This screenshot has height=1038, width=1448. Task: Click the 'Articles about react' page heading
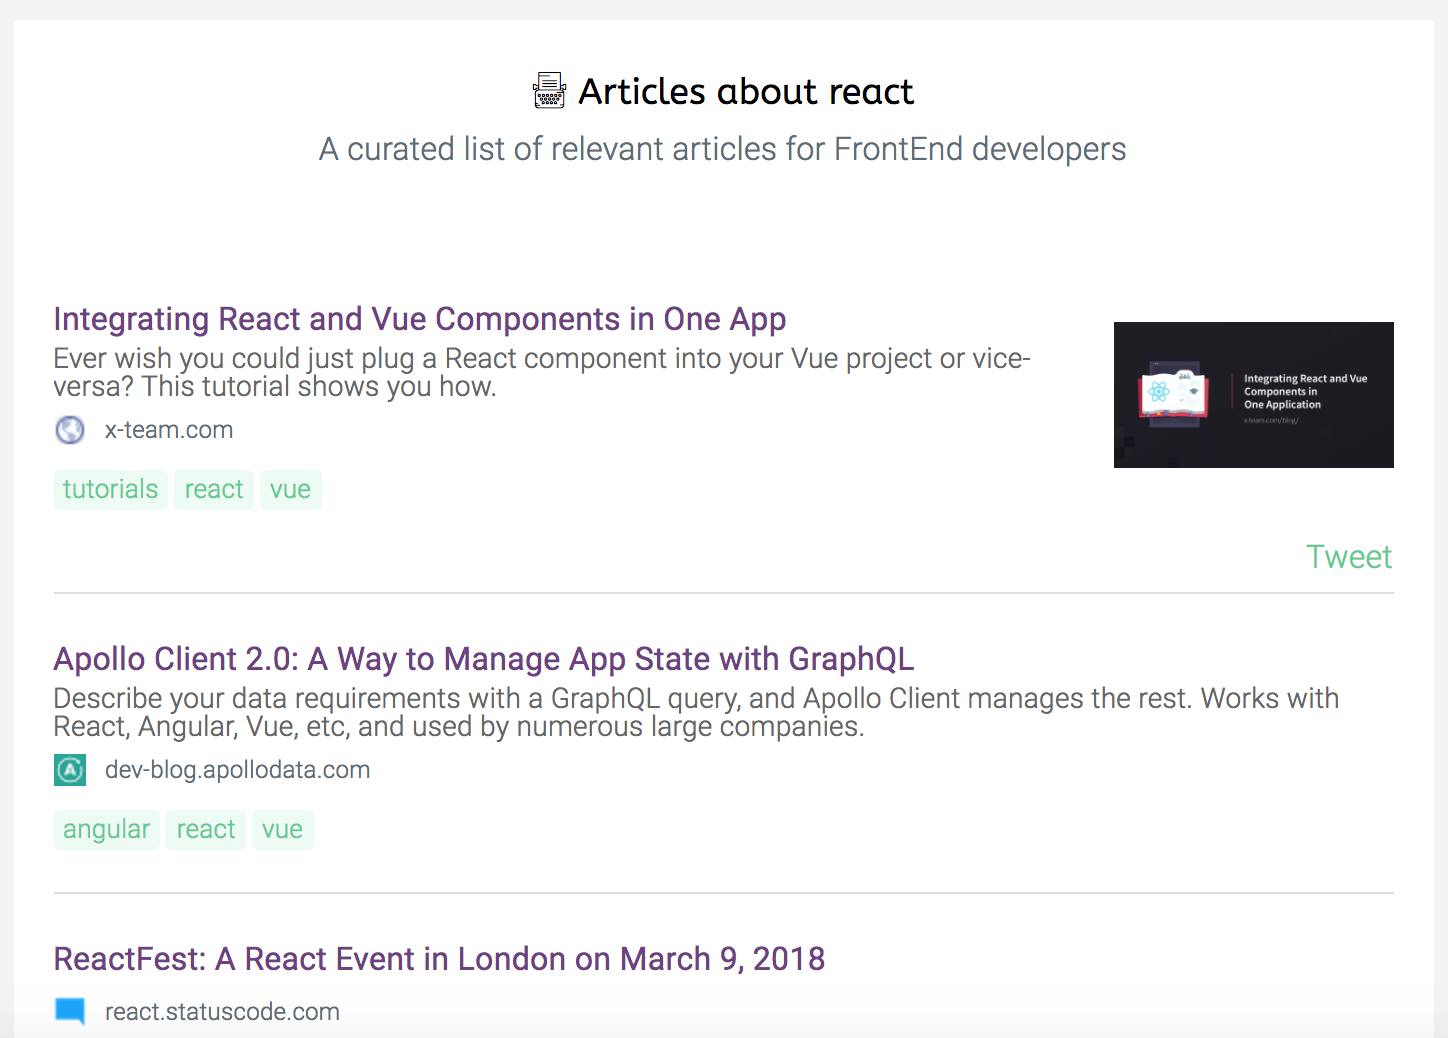pyautogui.click(x=746, y=91)
